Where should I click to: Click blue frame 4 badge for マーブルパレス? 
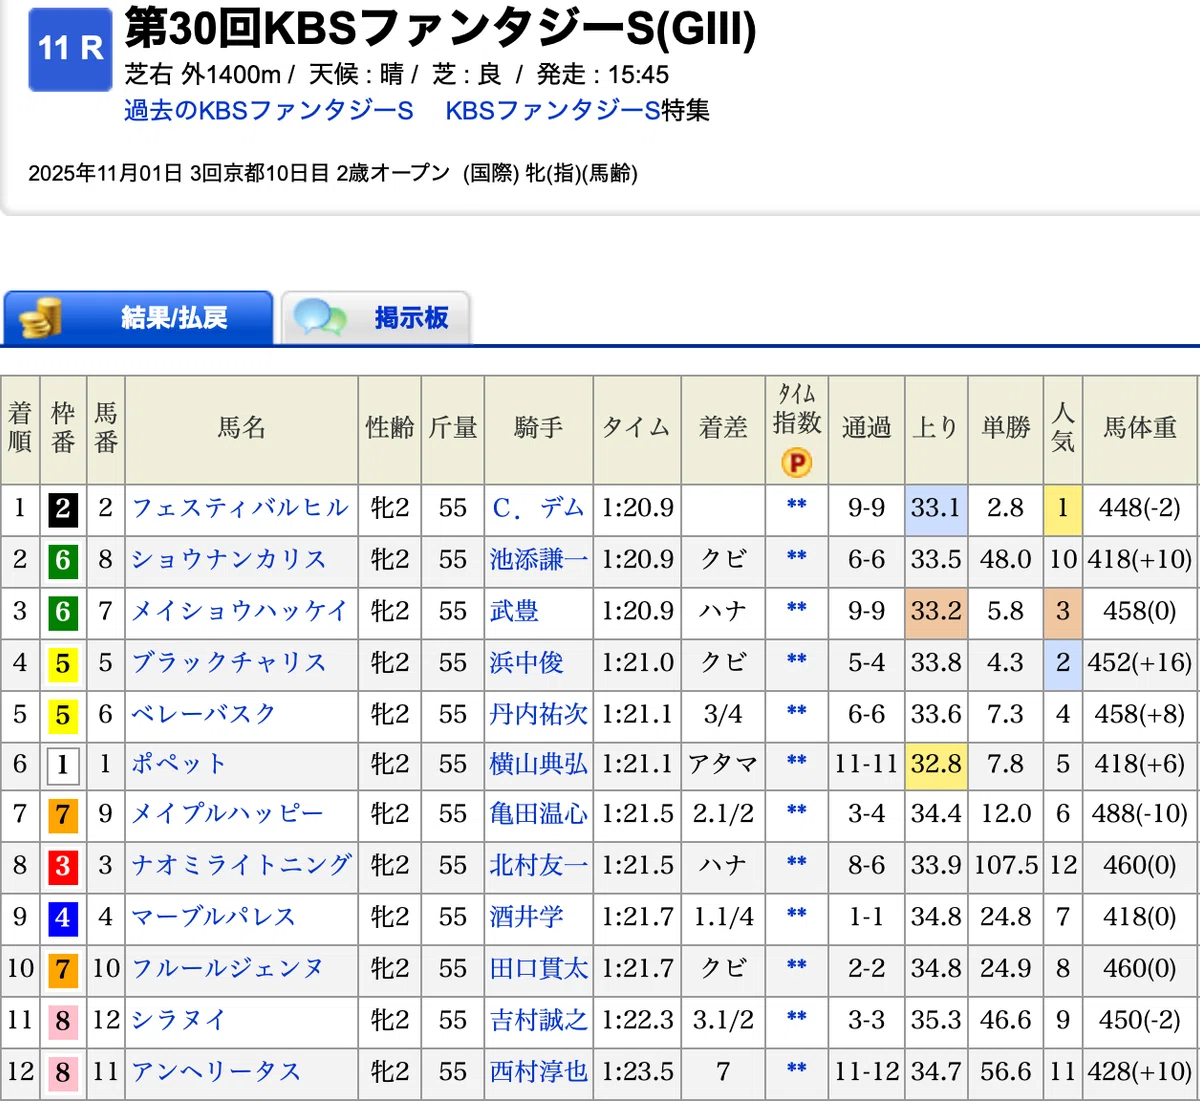tap(63, 918)
